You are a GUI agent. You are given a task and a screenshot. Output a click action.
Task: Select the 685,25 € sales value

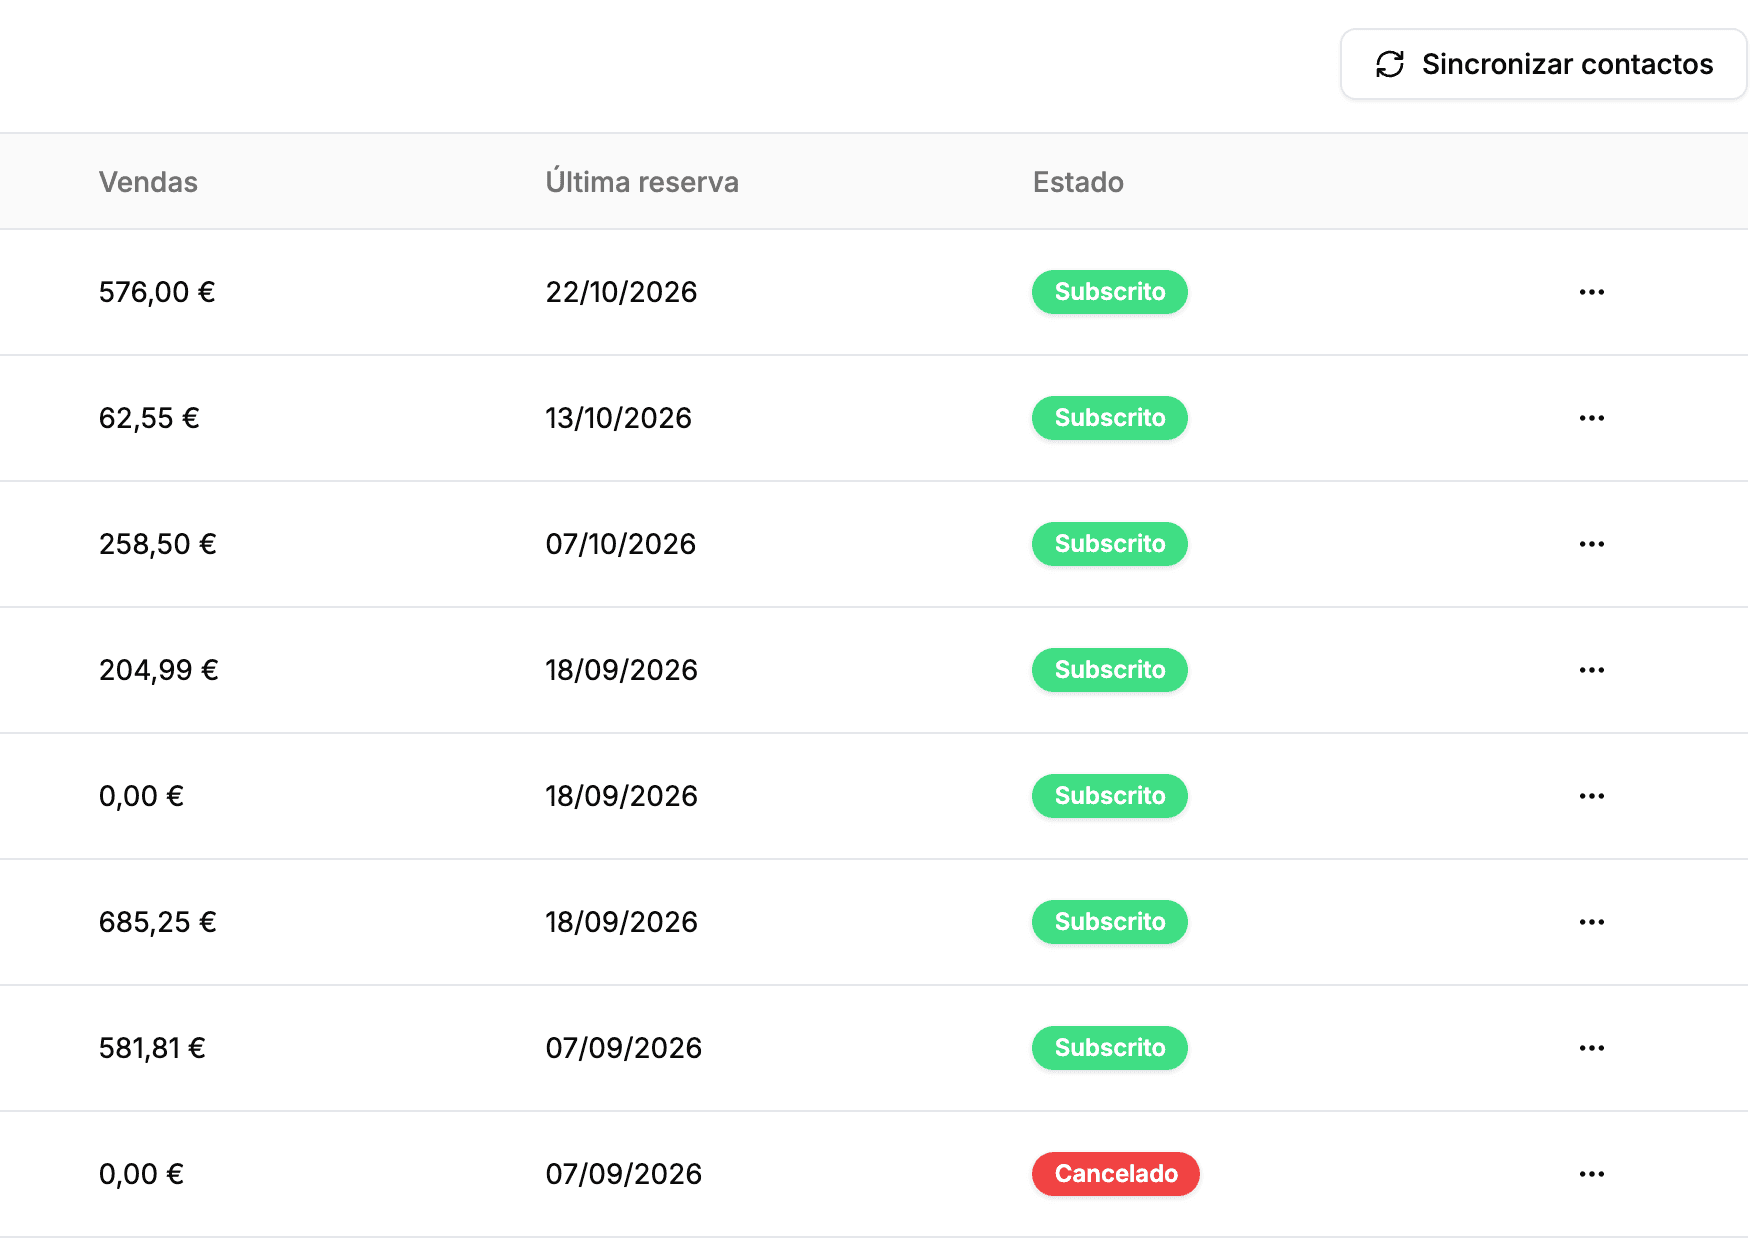click(158, 922)
